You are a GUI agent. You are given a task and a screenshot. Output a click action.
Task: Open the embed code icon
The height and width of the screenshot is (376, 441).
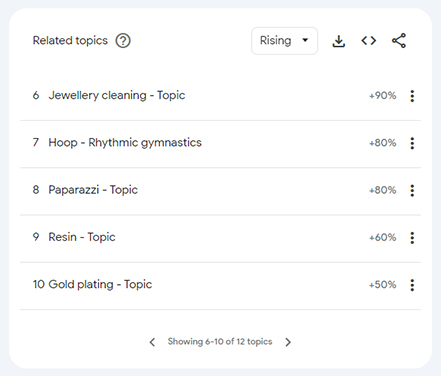click(x=369, y=41)
